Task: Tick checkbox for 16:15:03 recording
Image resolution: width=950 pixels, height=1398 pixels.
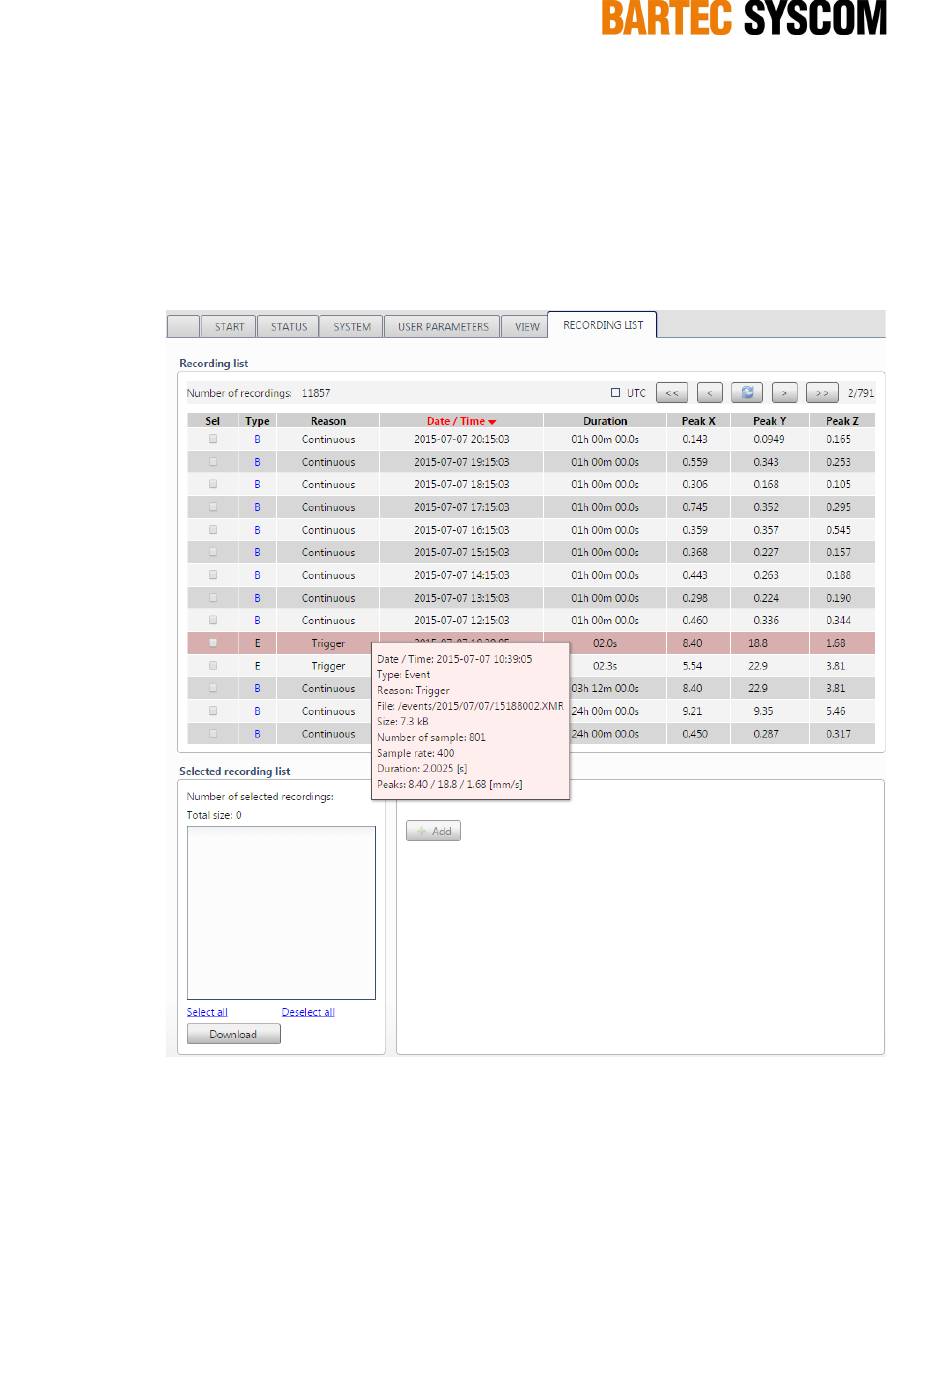Action: click(213, 530)
